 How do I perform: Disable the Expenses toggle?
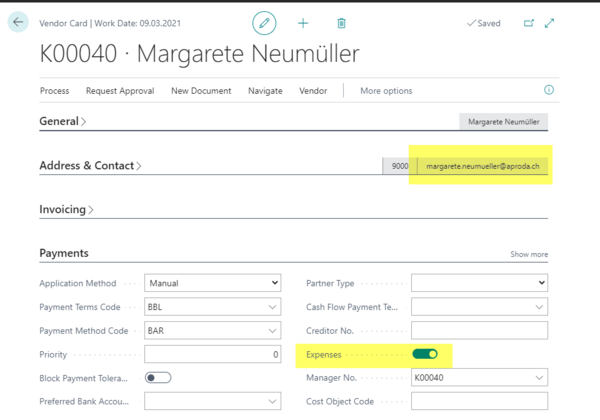[x=424, y=353]
